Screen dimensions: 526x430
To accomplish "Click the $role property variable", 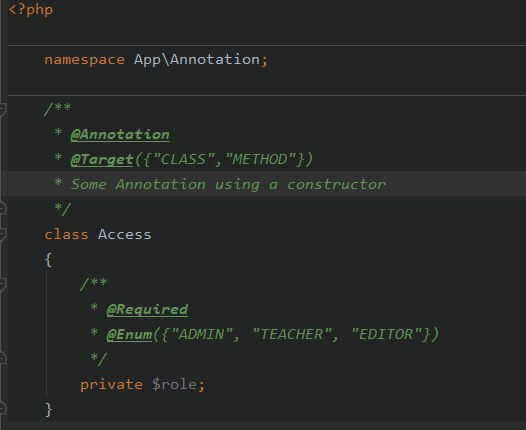I will pos(174,384).
